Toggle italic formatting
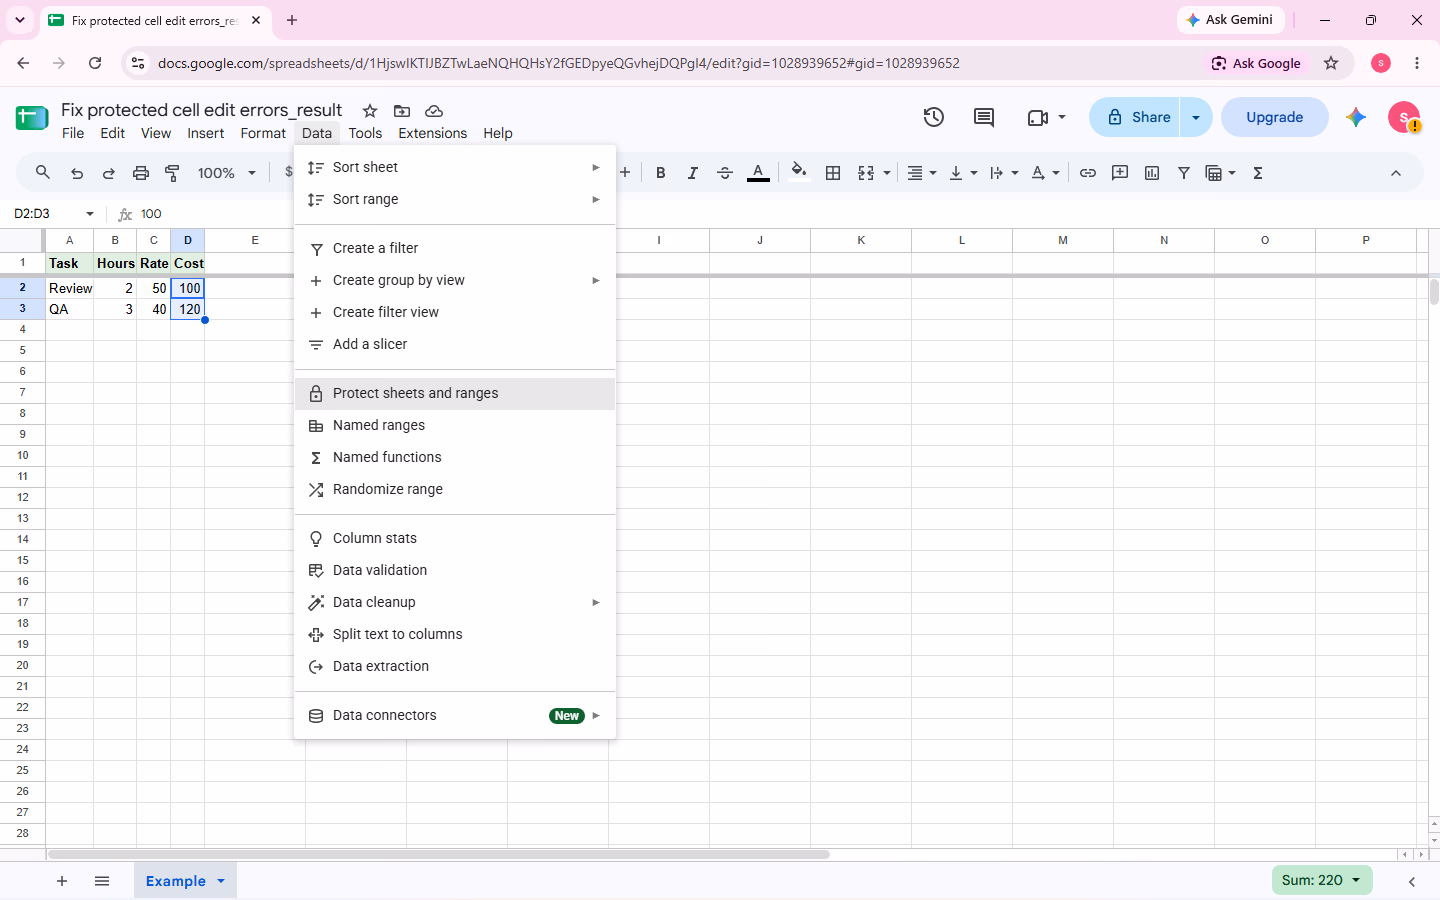This screenshot has width=1440, height=900. pos(693,173)
